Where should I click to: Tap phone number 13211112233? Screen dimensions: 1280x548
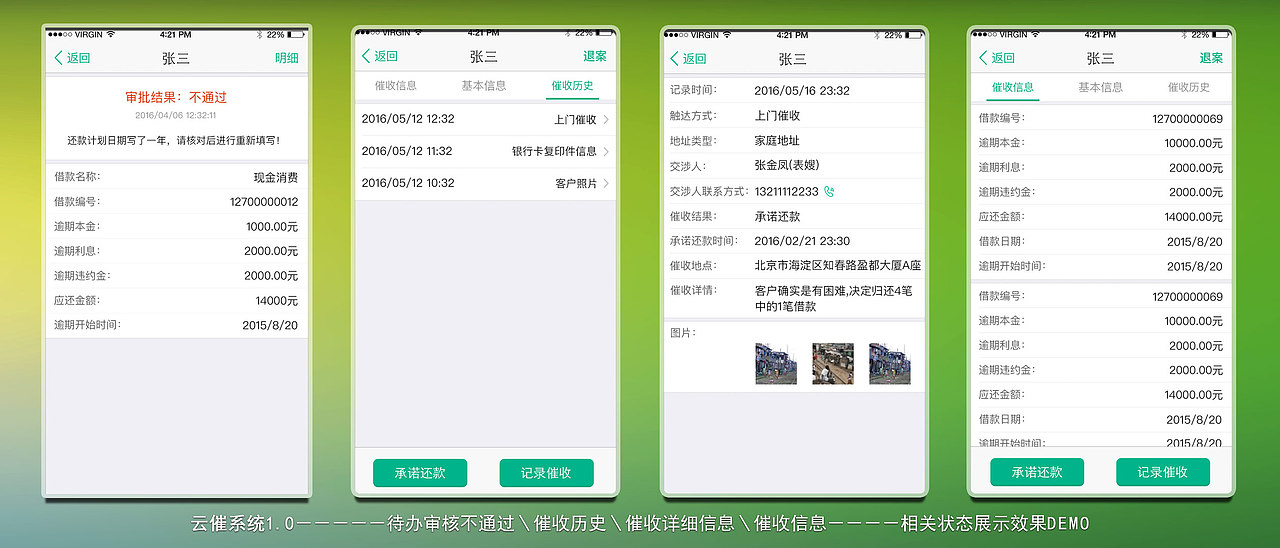(x=786, y=191)
